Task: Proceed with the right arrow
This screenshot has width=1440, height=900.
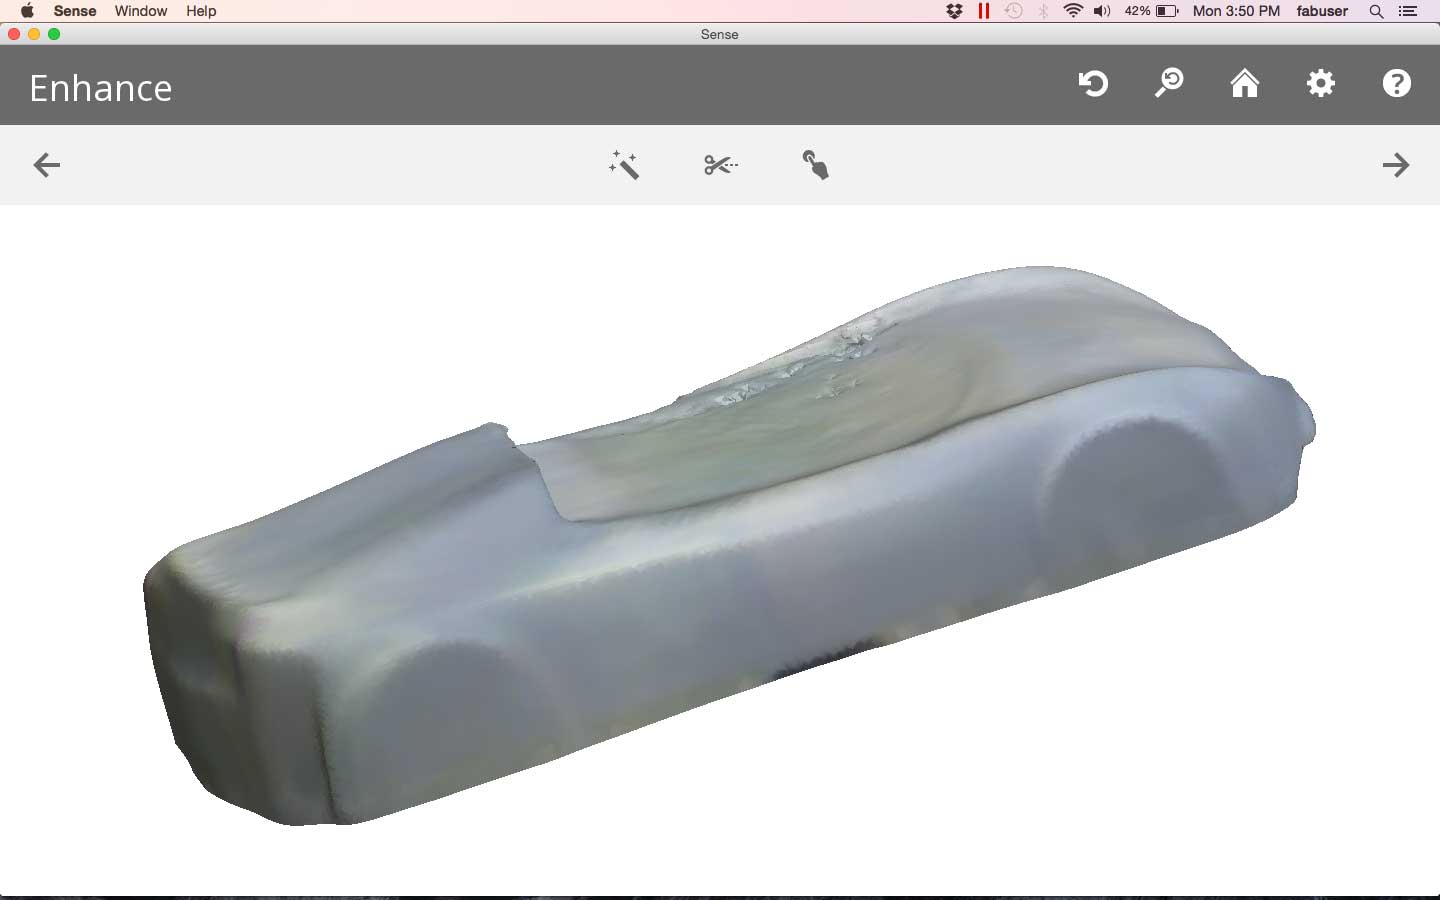Action: coord(1396,165)
